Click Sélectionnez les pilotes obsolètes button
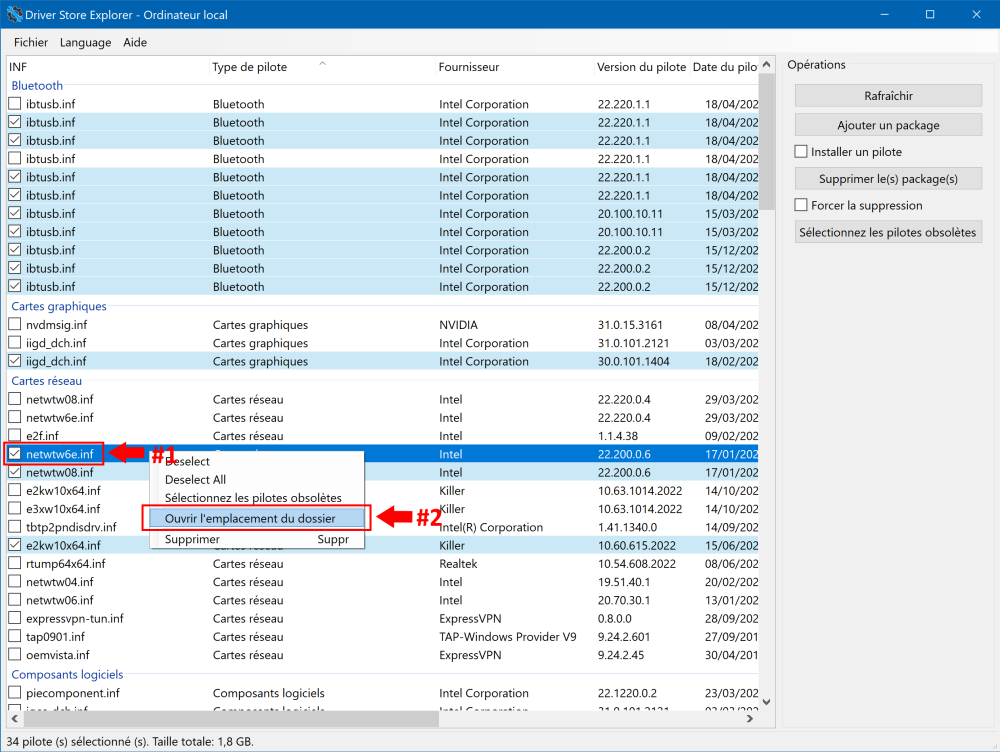This screenshot has height=752, width=1000. (888, 232)
